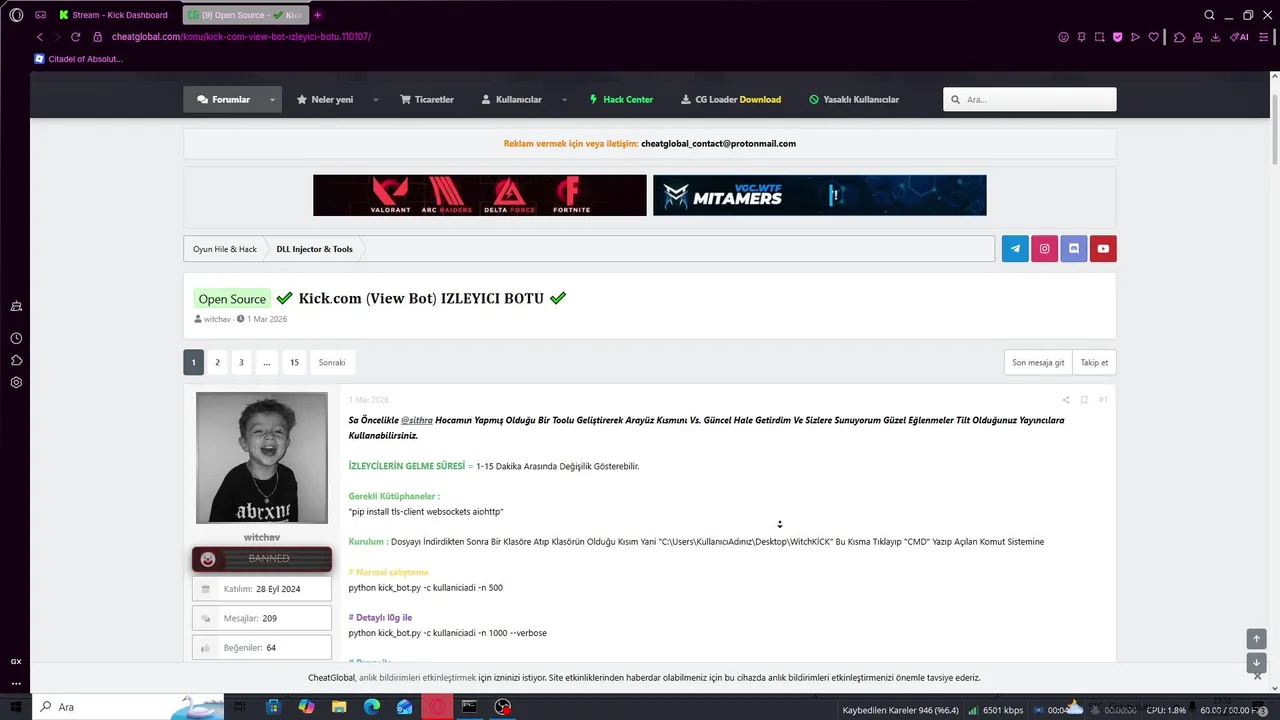The width and height of the screenshot is (1280, 720).
Task: Open the extensions puzzle icon
Action: click(1179, 37)
